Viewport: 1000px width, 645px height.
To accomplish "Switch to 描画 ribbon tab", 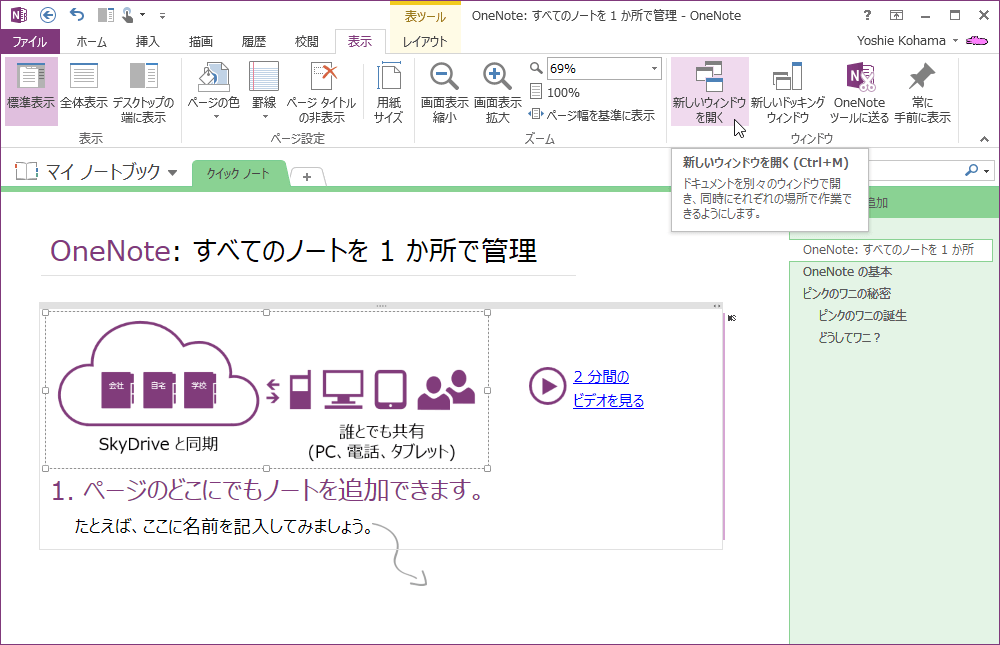I will click(200, 41).
